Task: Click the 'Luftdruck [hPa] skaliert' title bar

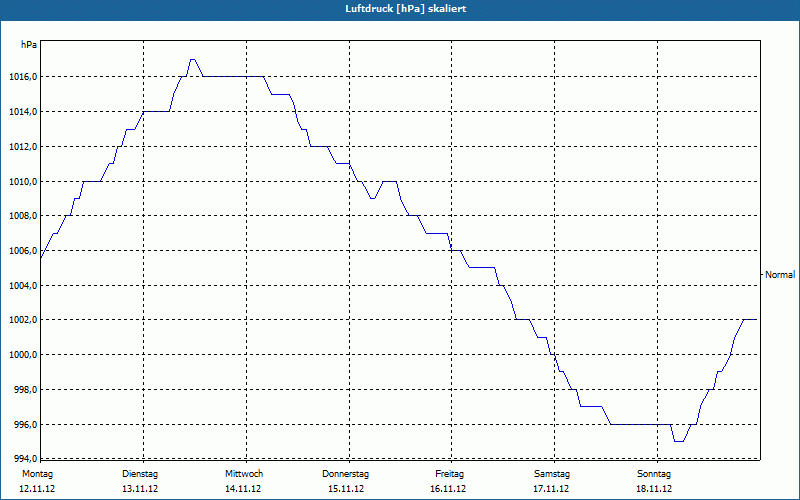Action: coord(400,9)
